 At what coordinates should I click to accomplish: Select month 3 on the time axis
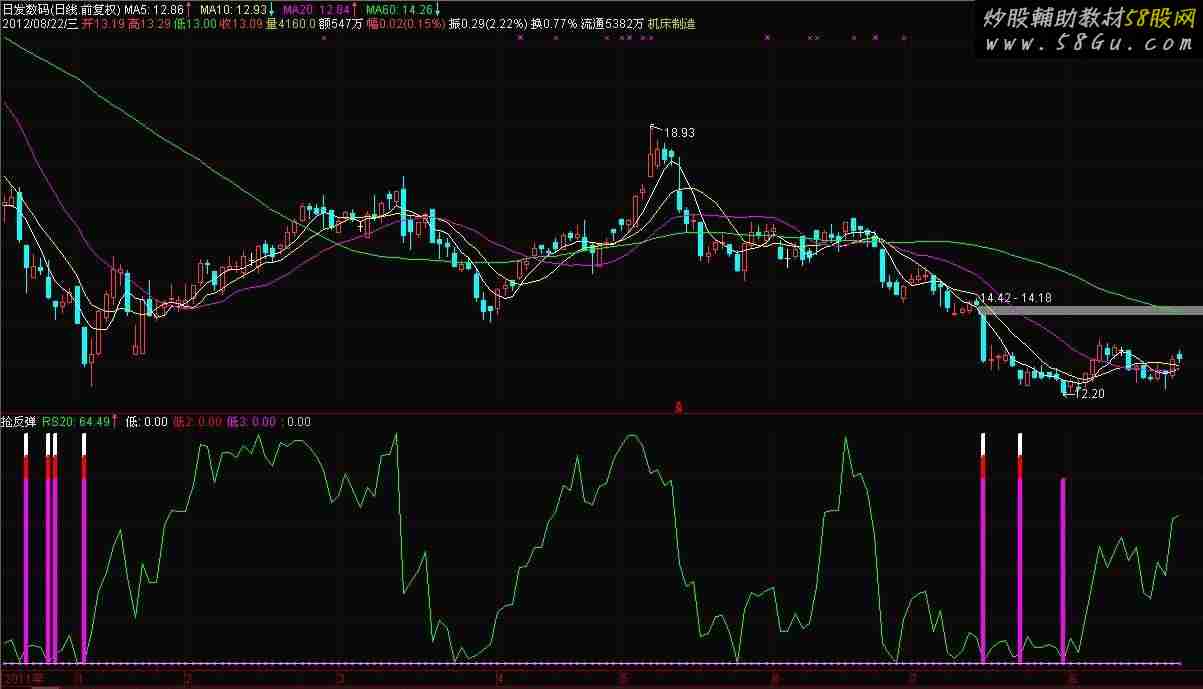340,678
